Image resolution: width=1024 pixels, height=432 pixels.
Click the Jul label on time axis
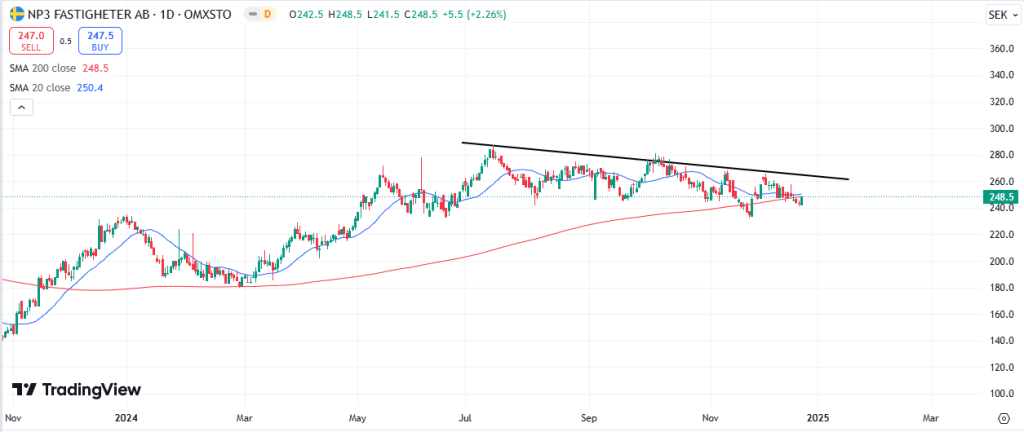click(465, 417)
